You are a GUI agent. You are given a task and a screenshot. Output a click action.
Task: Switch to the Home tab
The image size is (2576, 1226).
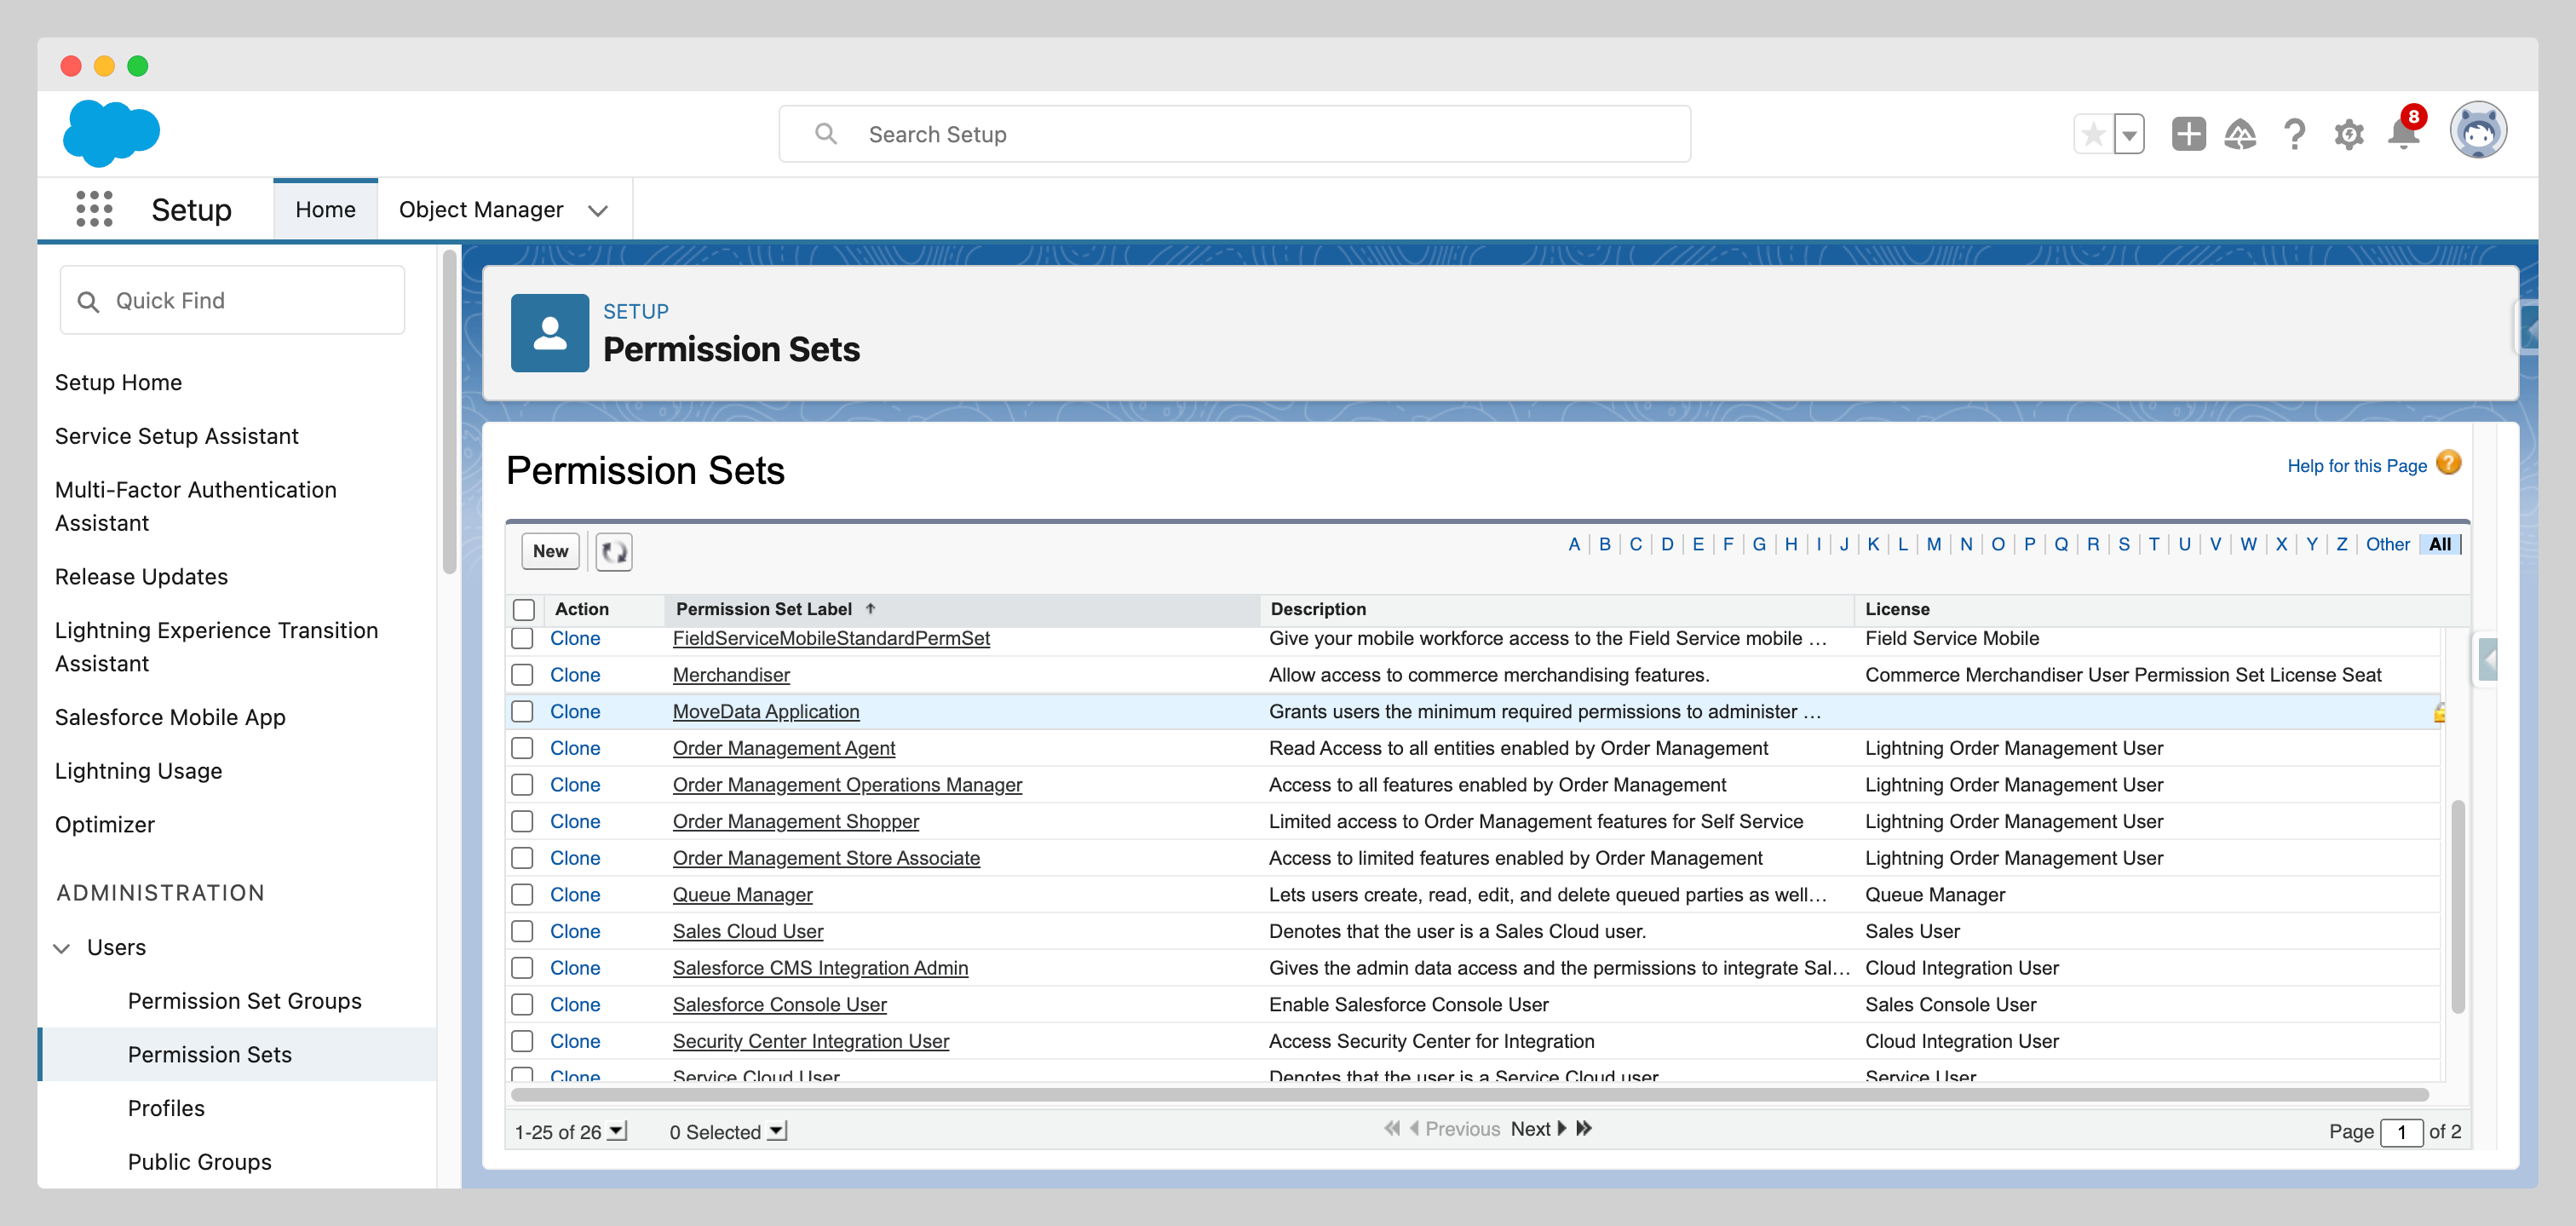pyautogui.click(x=325, y=210)
